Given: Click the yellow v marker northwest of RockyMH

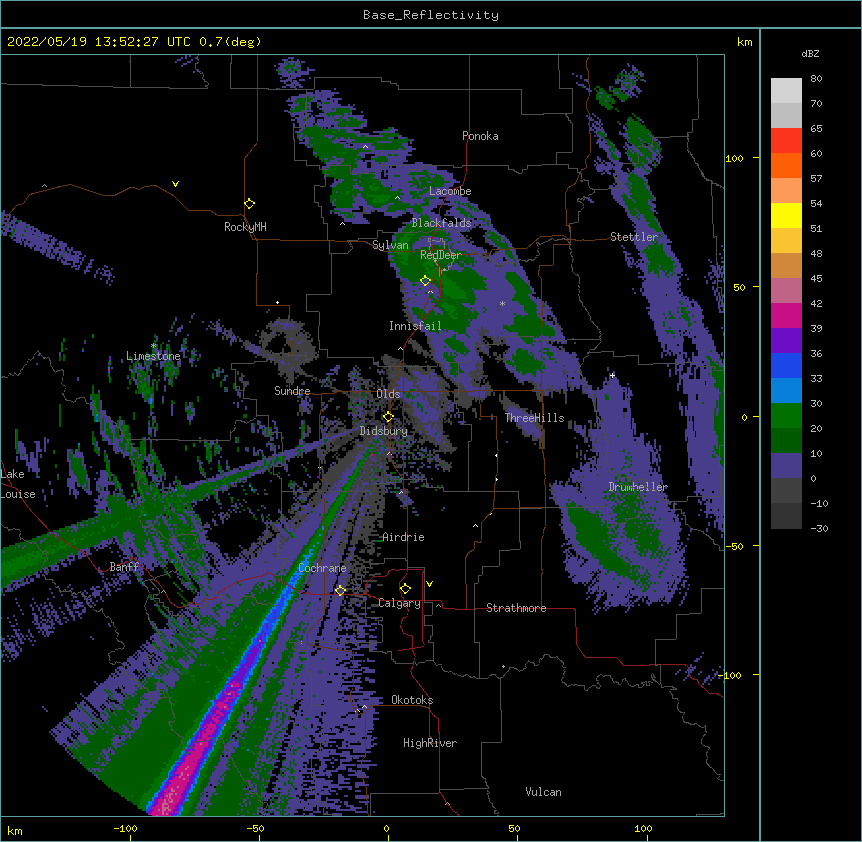Looking at the screenshot, I should (x=175, y=184).
